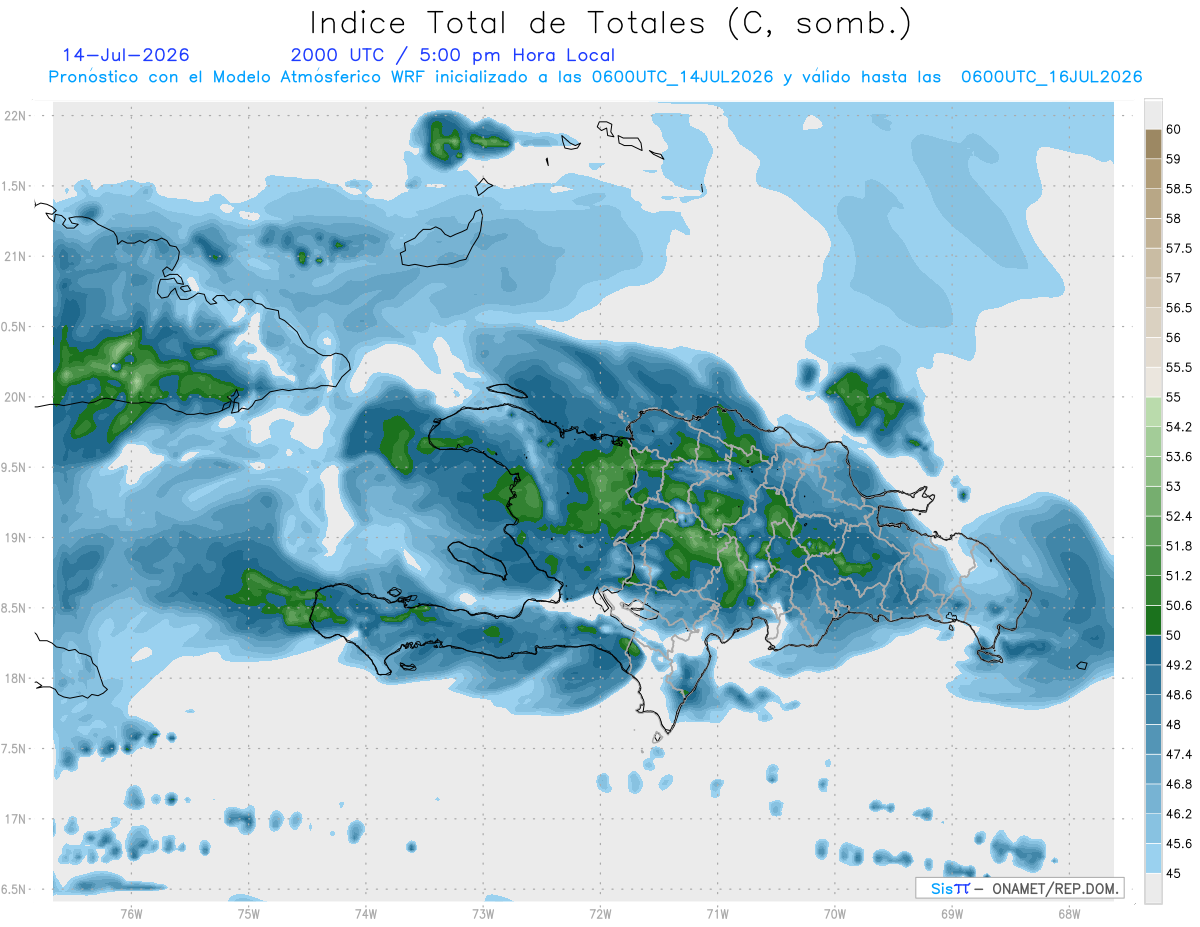This screenshot has height=927, width=1200.
Task: Click the "17N" latitude label
Action: click(x=16, y=819)
